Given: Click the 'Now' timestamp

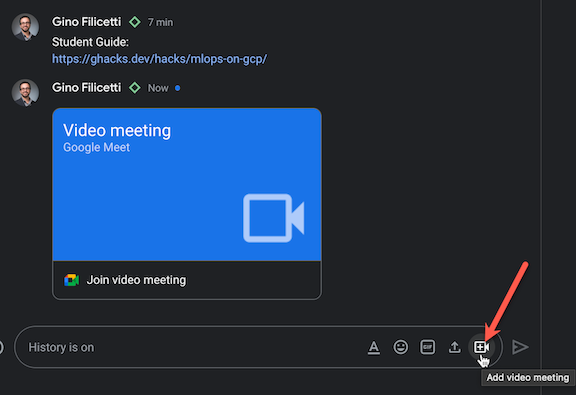Looking at the screenshot, I should click(x=158, y=88).
